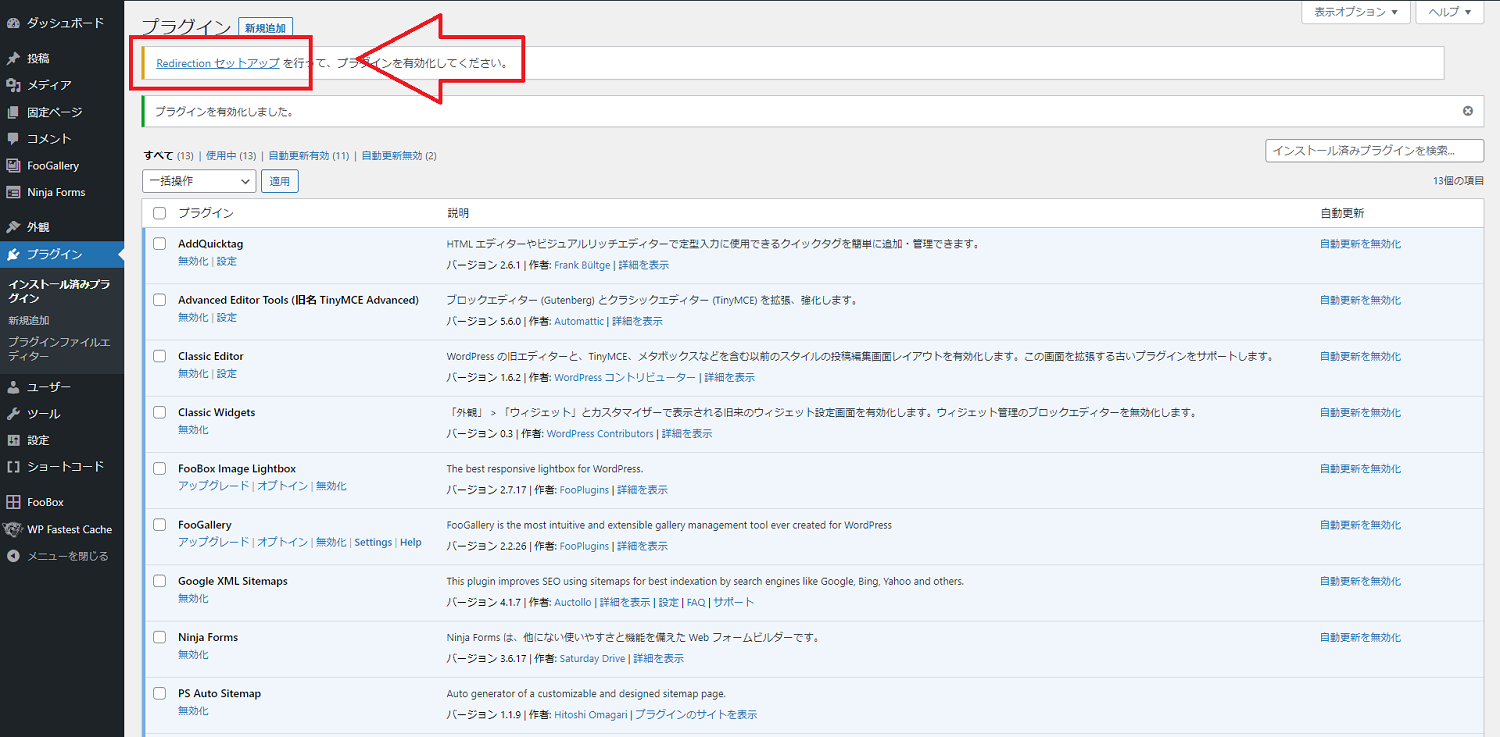Select the Classic Editor checkbox
The image size is (1500, 737).
(159, 356)
